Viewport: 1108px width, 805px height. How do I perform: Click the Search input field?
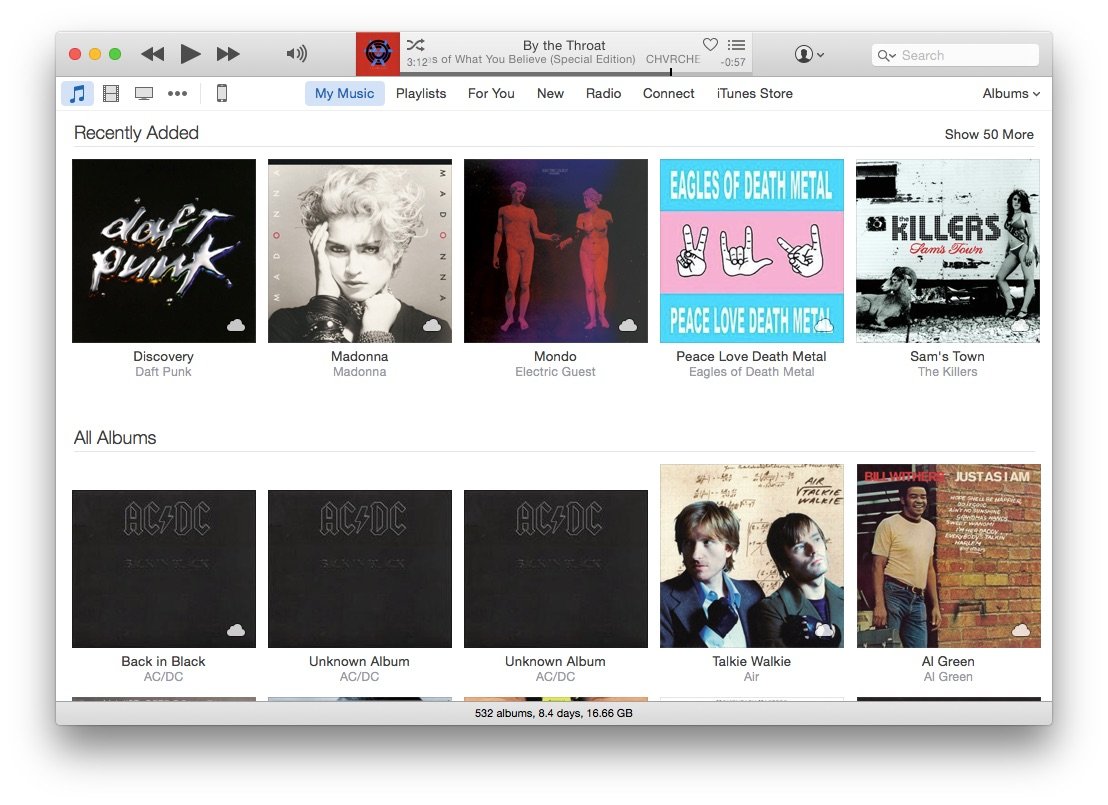tap(955, 55)
